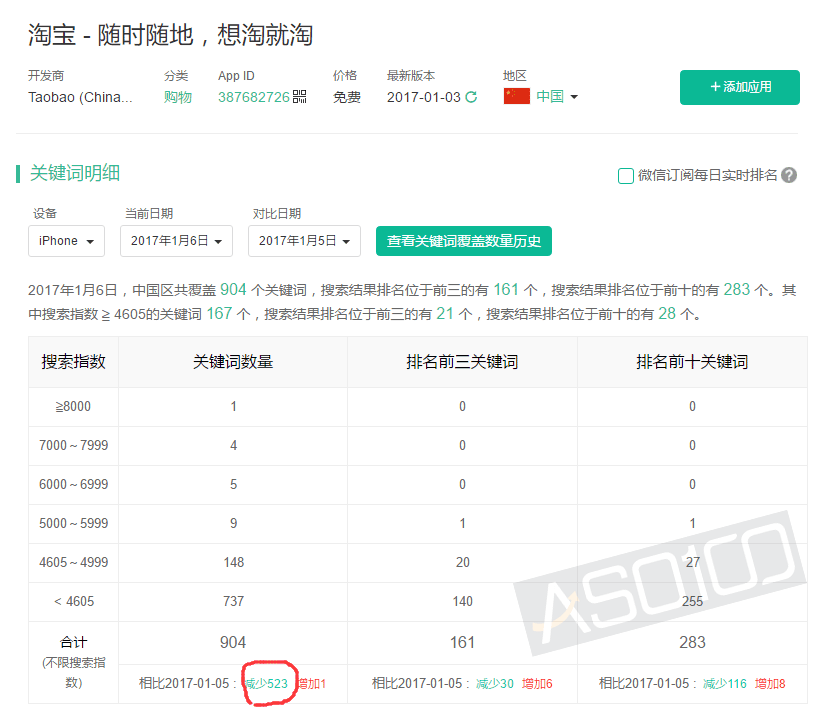Click the QR code icon beside App ID
Viewport: 819px width, 717px height.
299,97
